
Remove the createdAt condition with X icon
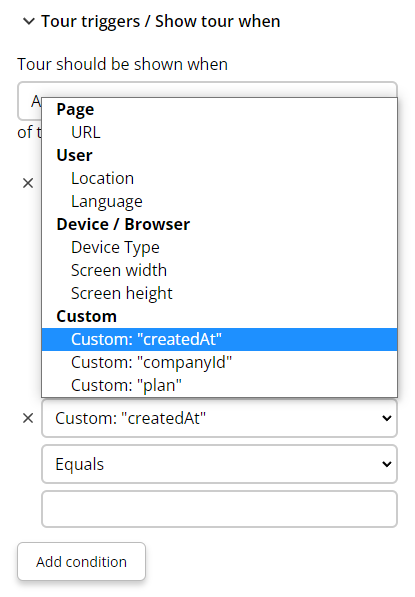pyautogui.click(x=28, y=418)
